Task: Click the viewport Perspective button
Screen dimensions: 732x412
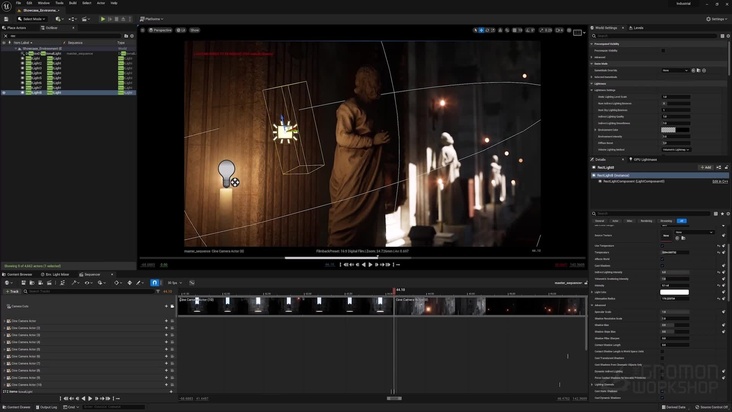Action: [x=160, y=30]
